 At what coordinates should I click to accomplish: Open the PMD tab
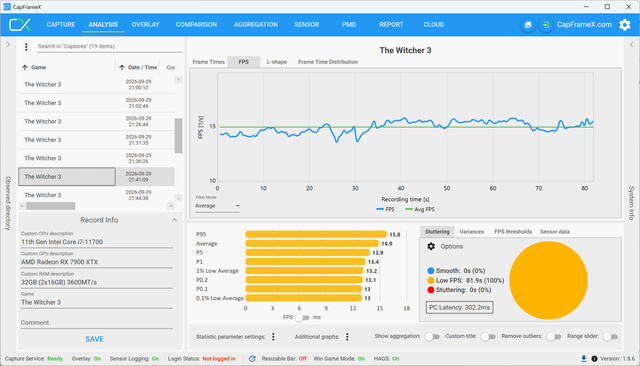[x=349, y=24]
